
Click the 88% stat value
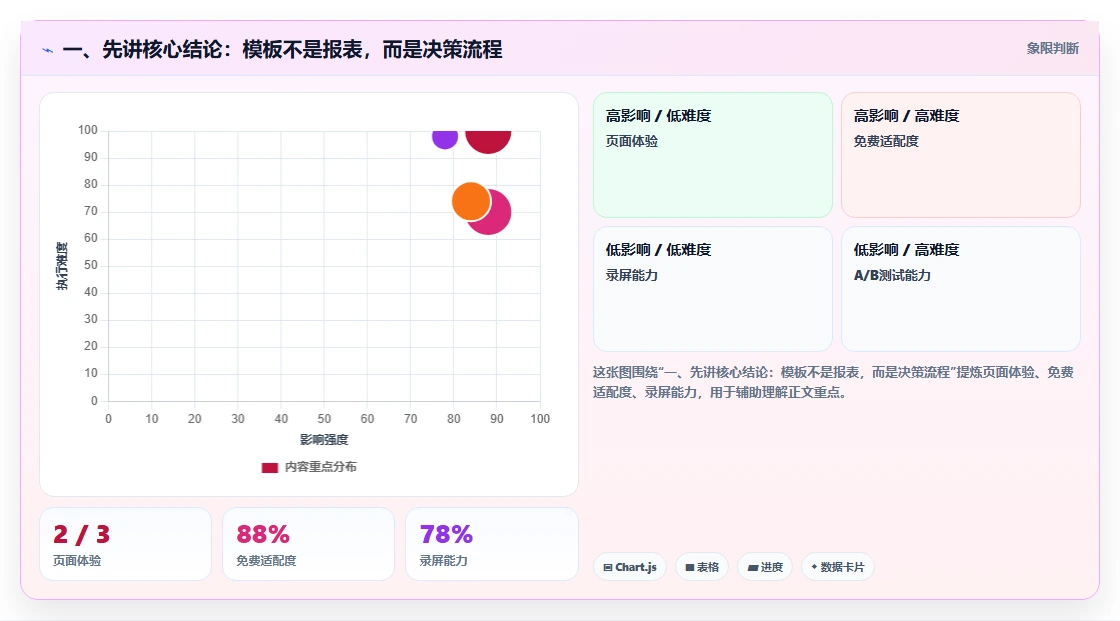tap(263, 535)
